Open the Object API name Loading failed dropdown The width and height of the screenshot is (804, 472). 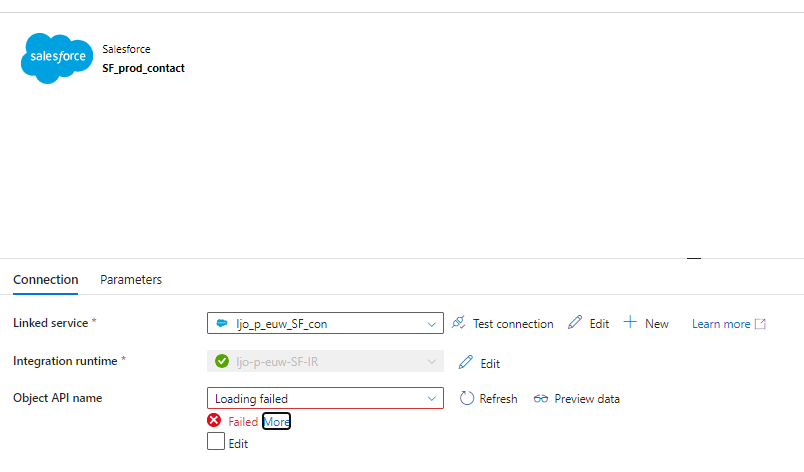tap(325, 398)
